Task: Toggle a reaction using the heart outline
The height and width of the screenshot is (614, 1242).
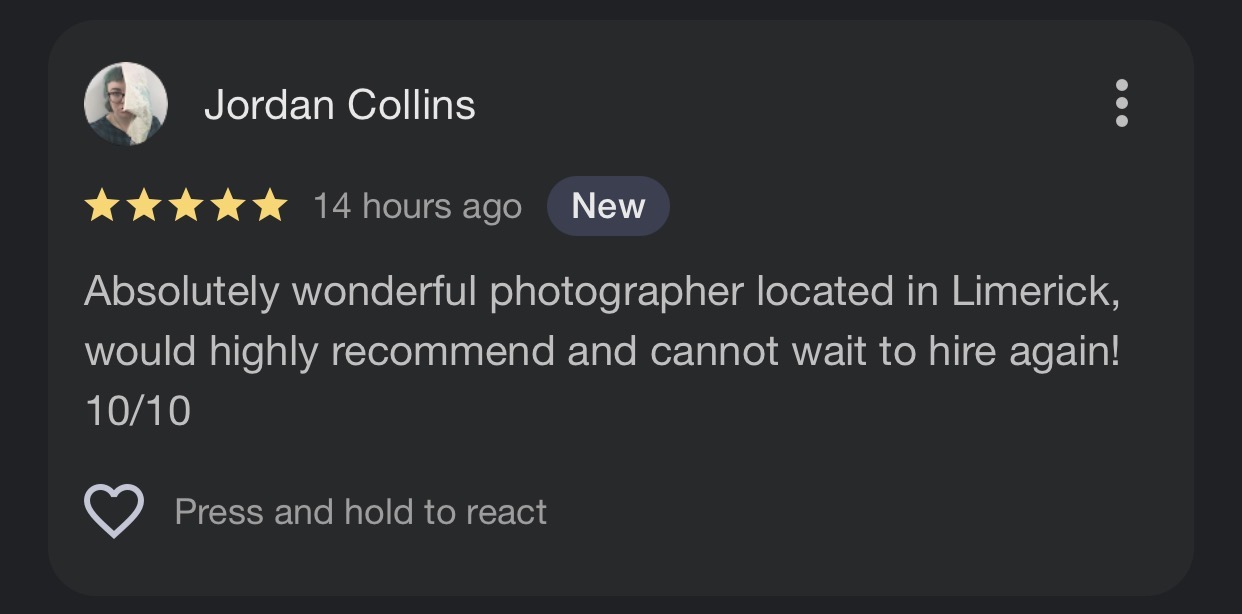Action: (x=113, y=511)
